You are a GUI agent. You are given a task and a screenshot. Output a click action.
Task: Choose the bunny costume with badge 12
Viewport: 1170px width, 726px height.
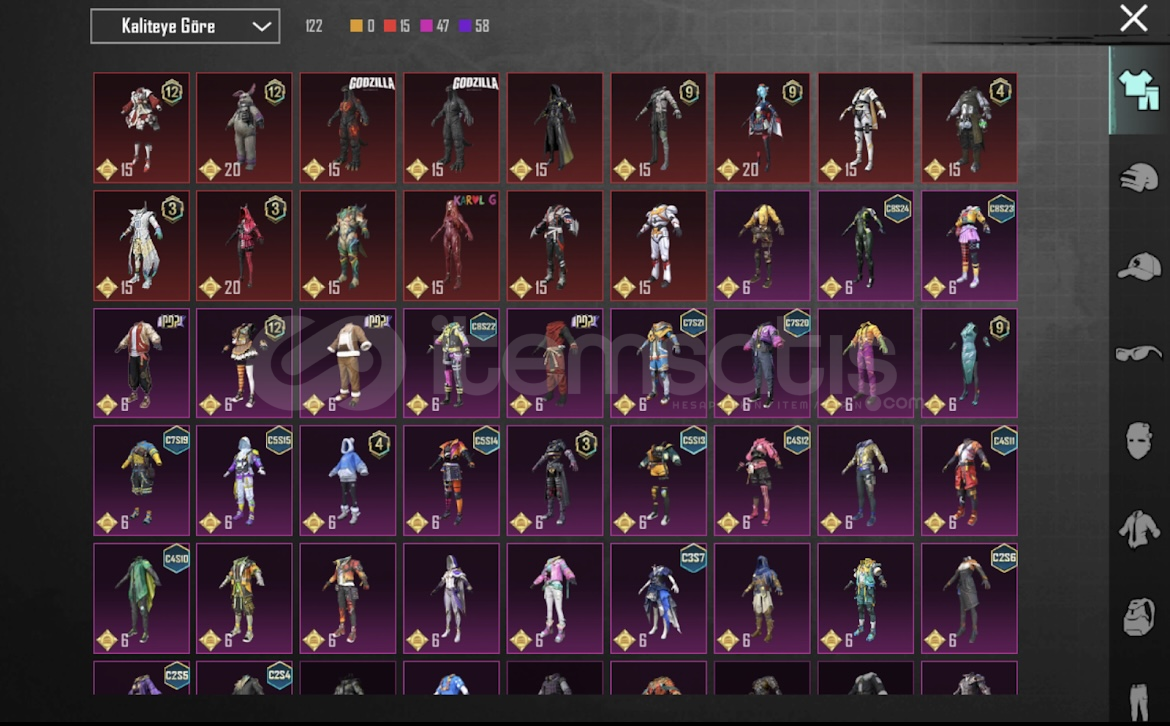pyautogui.click(x=244, y=128)
